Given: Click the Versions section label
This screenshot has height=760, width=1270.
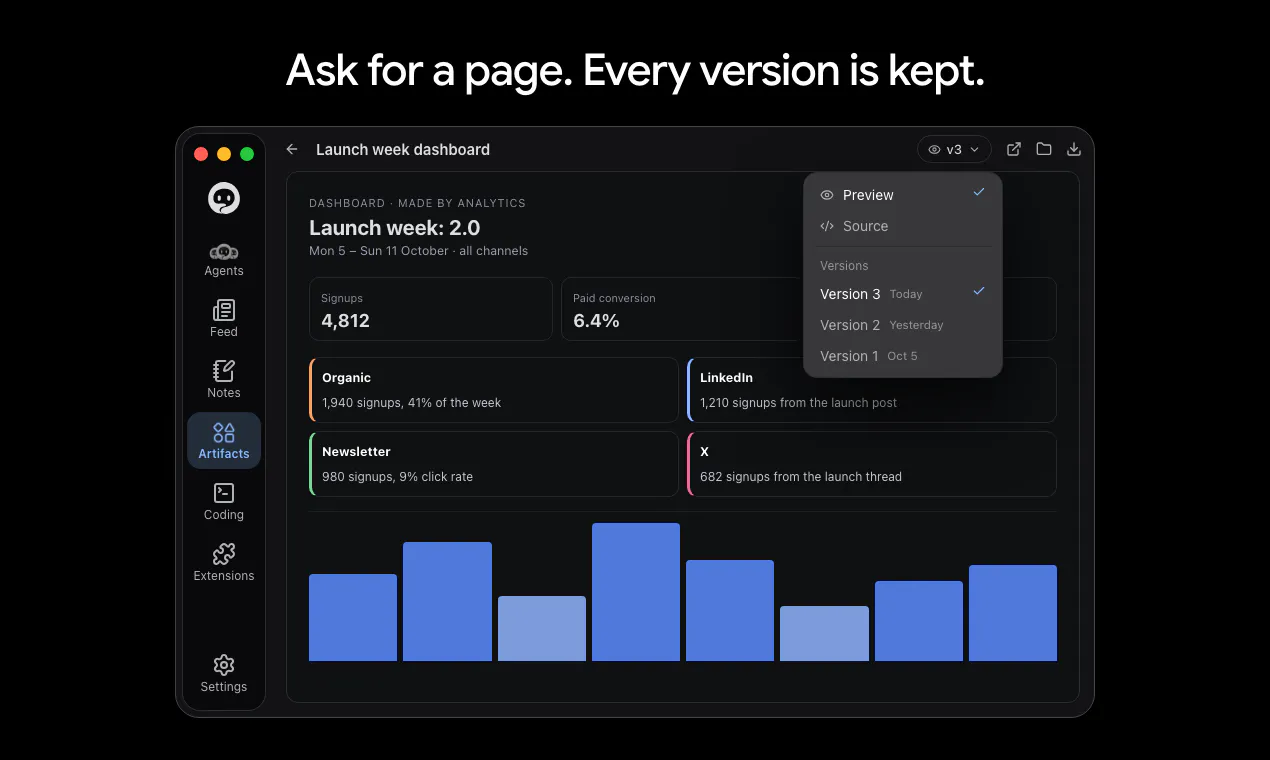Looking at the screenshot, I should tap(844, 266).
